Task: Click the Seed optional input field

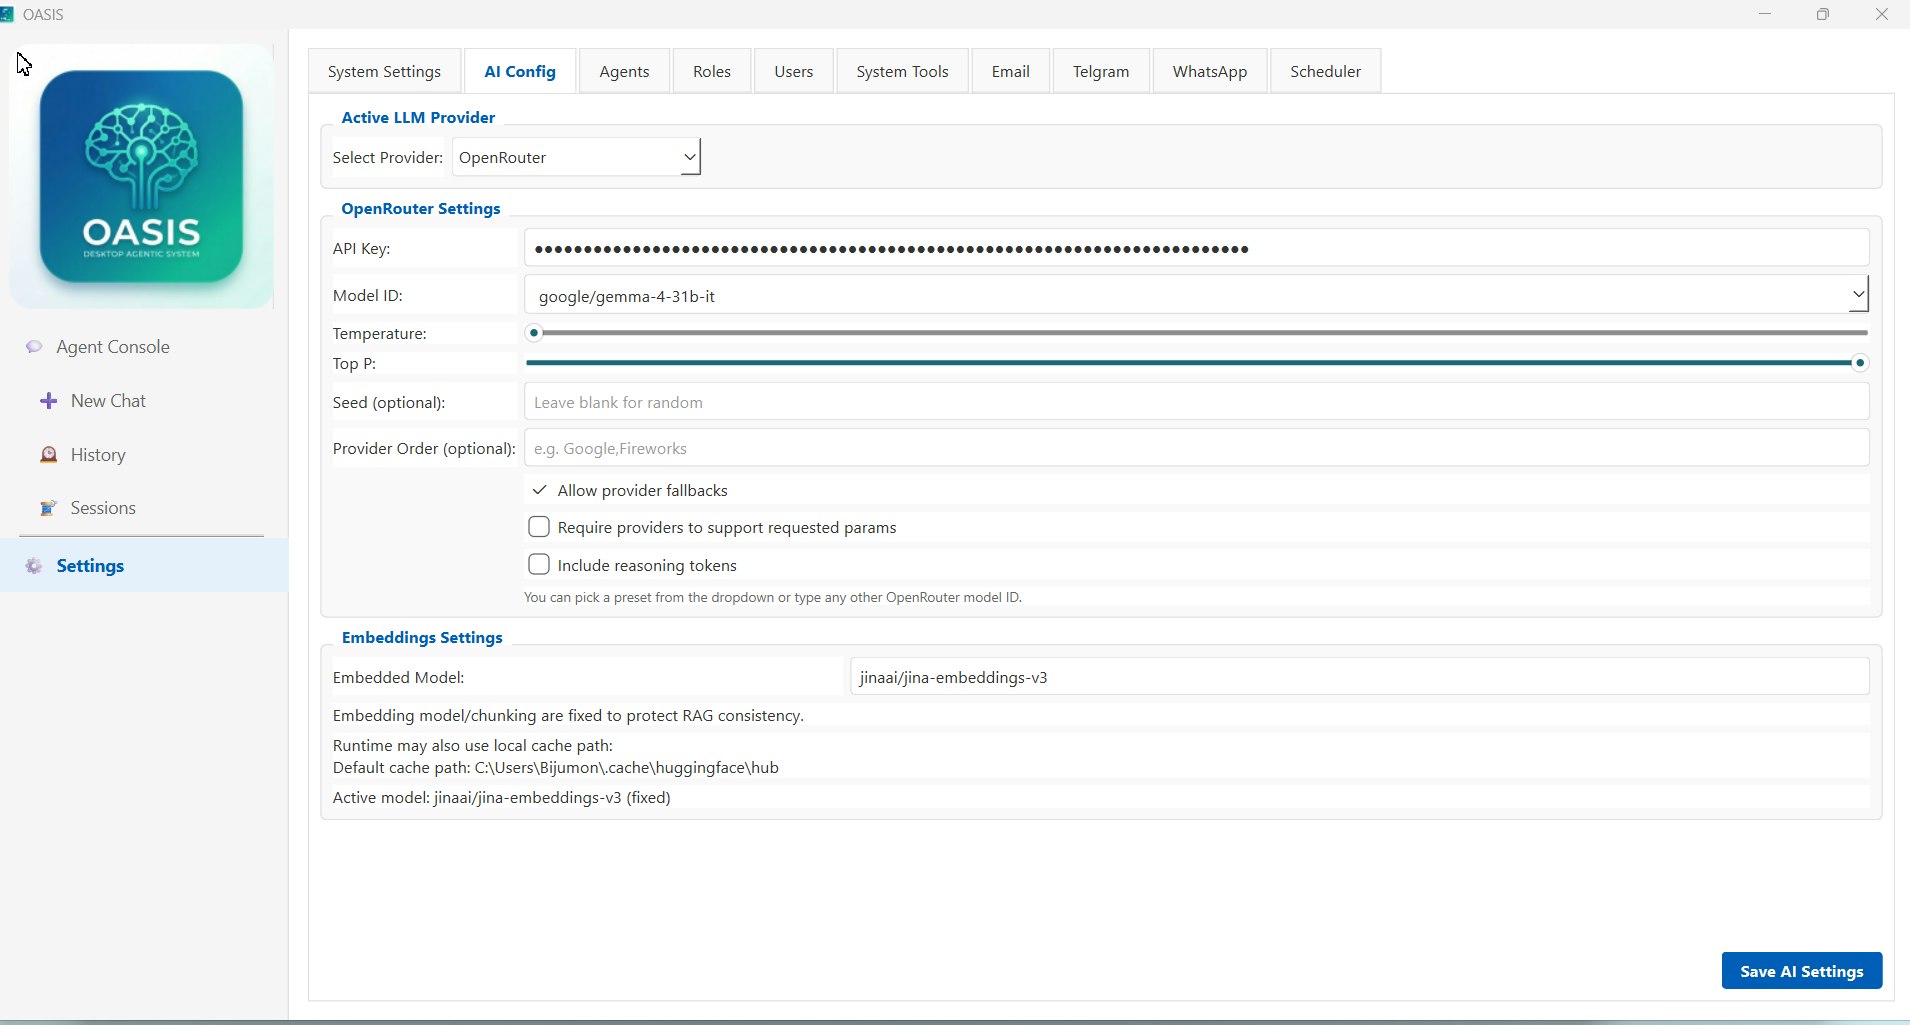Action: point(1196,402)
